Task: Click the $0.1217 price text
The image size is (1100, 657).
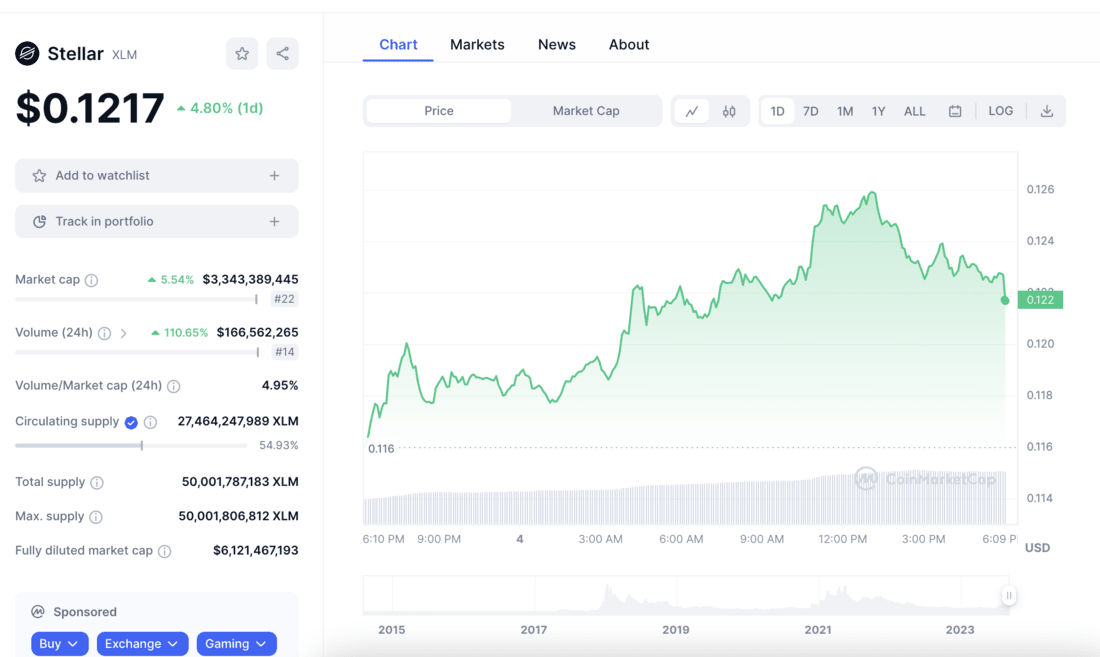Action: pos(90,108)
